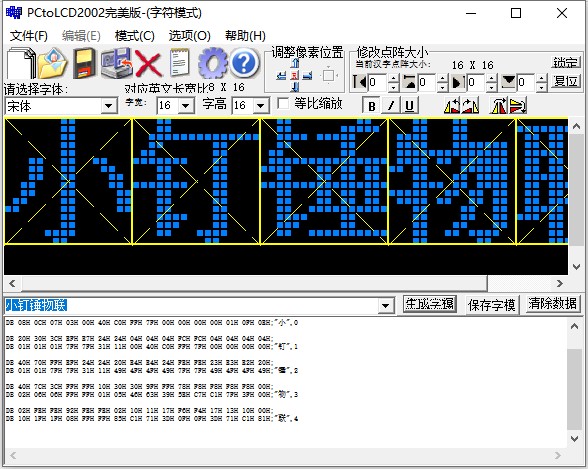Open the 字高 height dropdown
This screenshot has width=588, height=469.
pyautogui.click(x=261, y=105)
